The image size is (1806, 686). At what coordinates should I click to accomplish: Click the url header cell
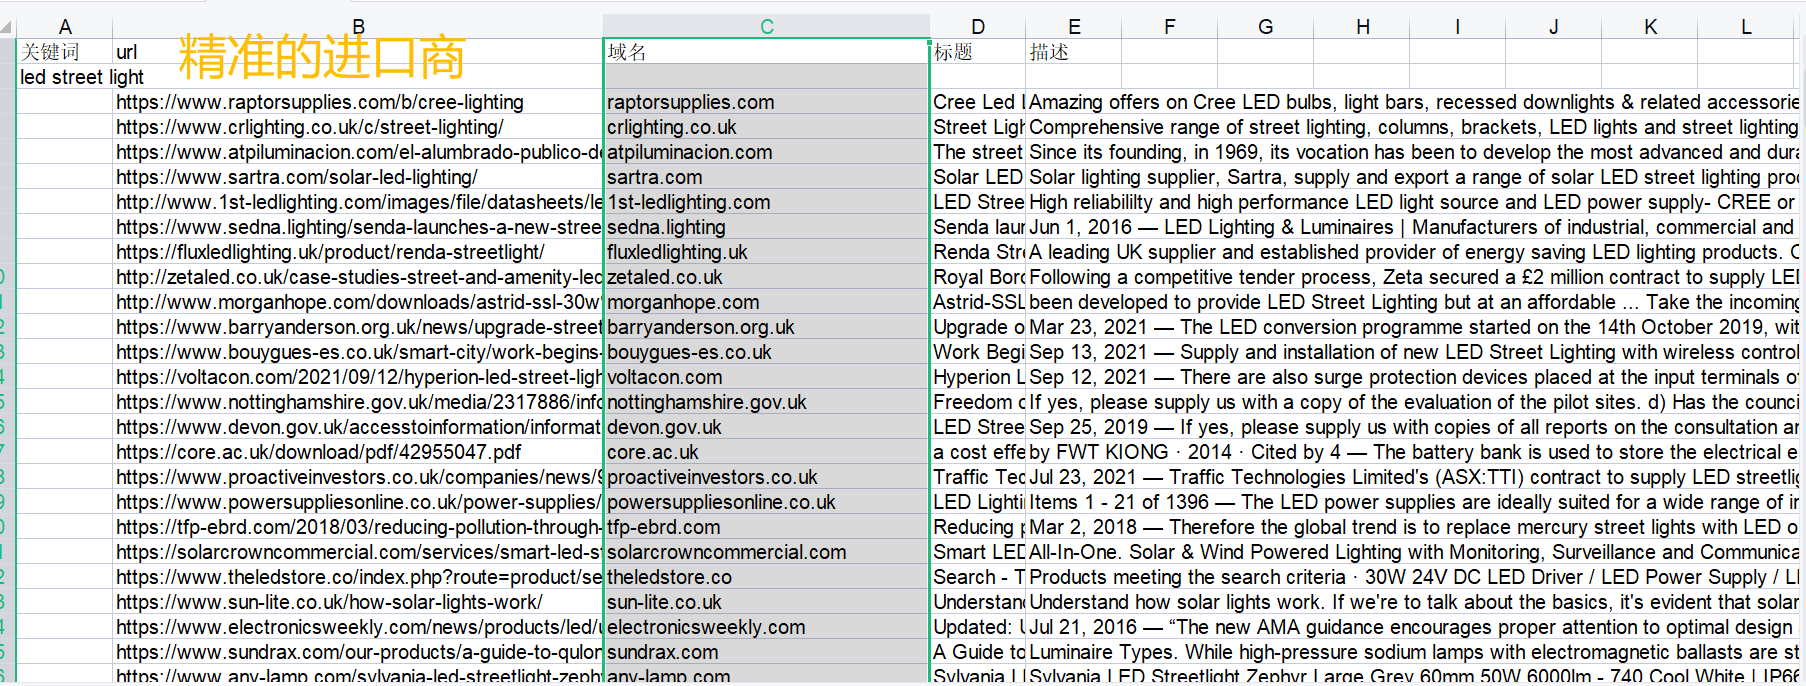[358, 52]
